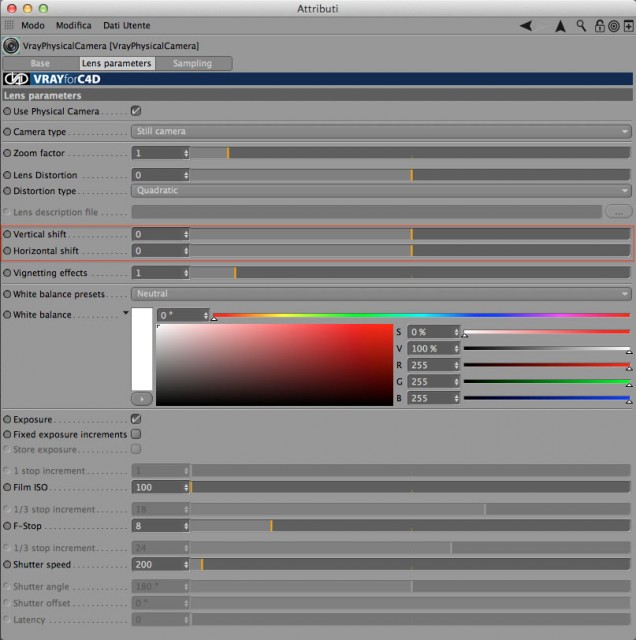Collapse the White balance disclosure triangle
The width and height of the screenshot is (636, 640).
pos(126,313)
